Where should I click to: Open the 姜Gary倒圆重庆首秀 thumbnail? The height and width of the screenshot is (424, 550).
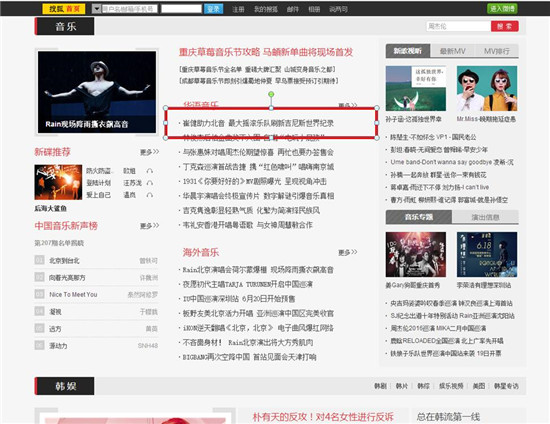pos(416,255)
